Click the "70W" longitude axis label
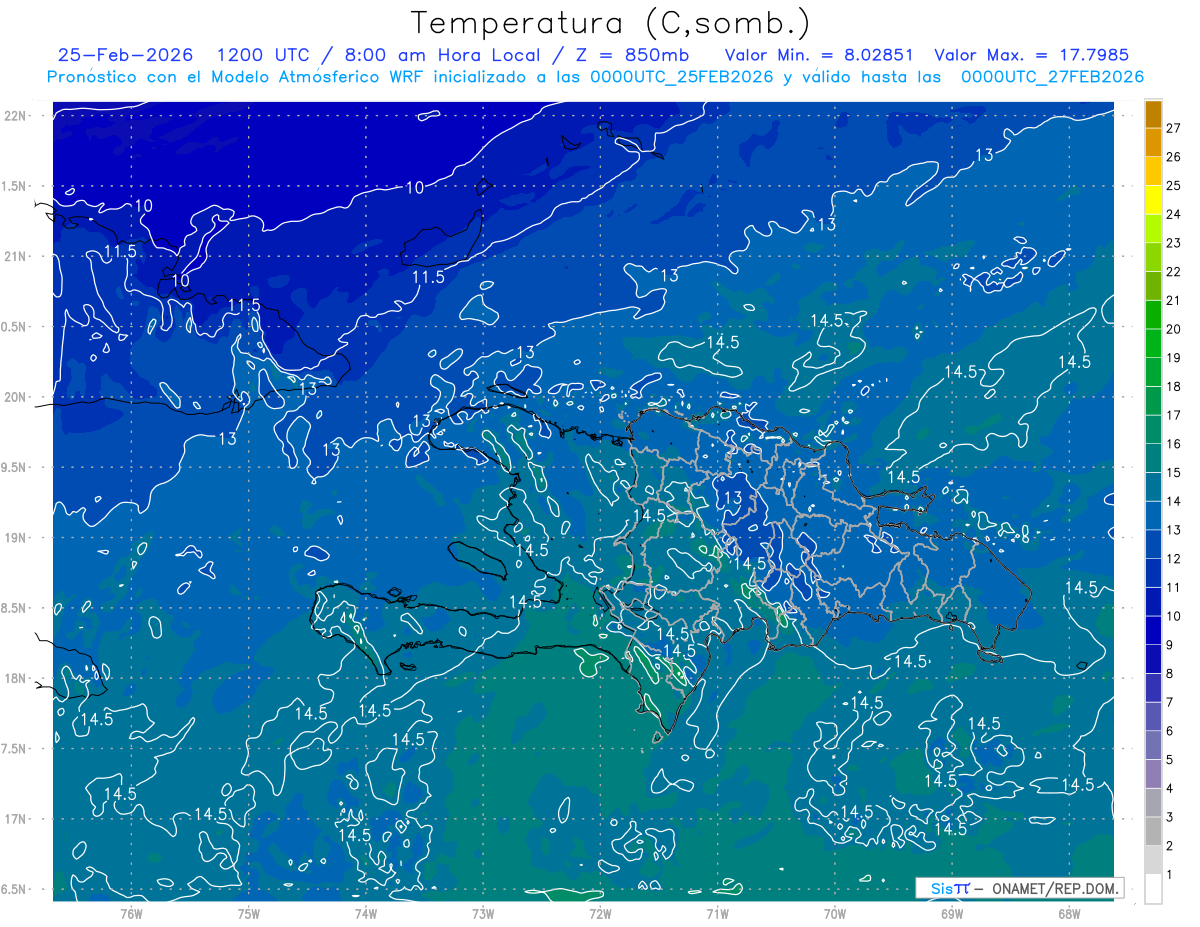 (835, 913)
